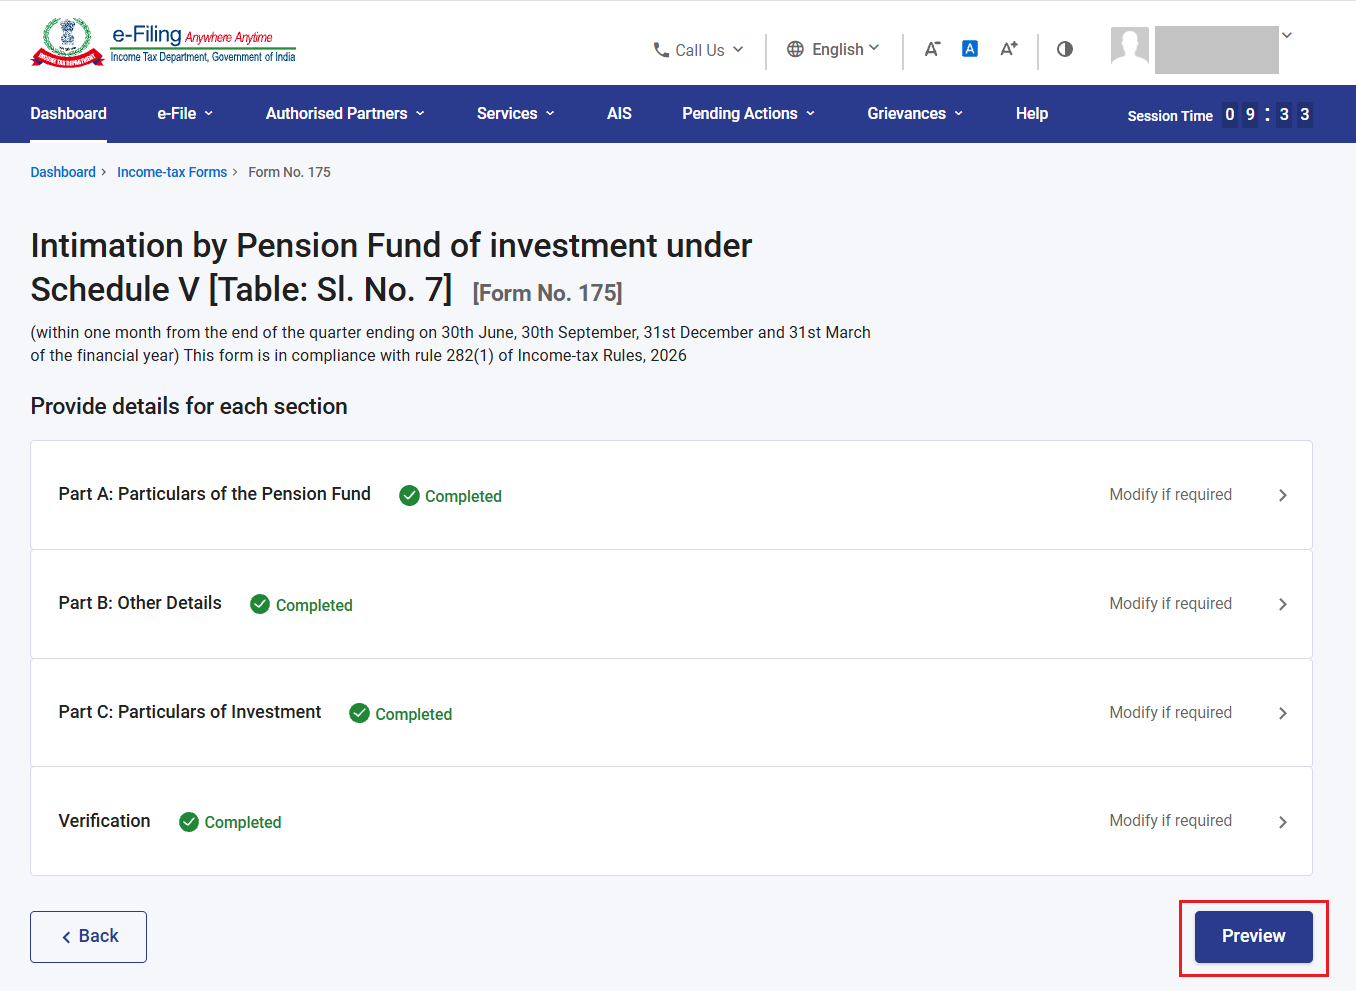The image size is (1356, 991).
Task: Click the e-Filing Income Tax Department logo
Action: click(164, 43)
